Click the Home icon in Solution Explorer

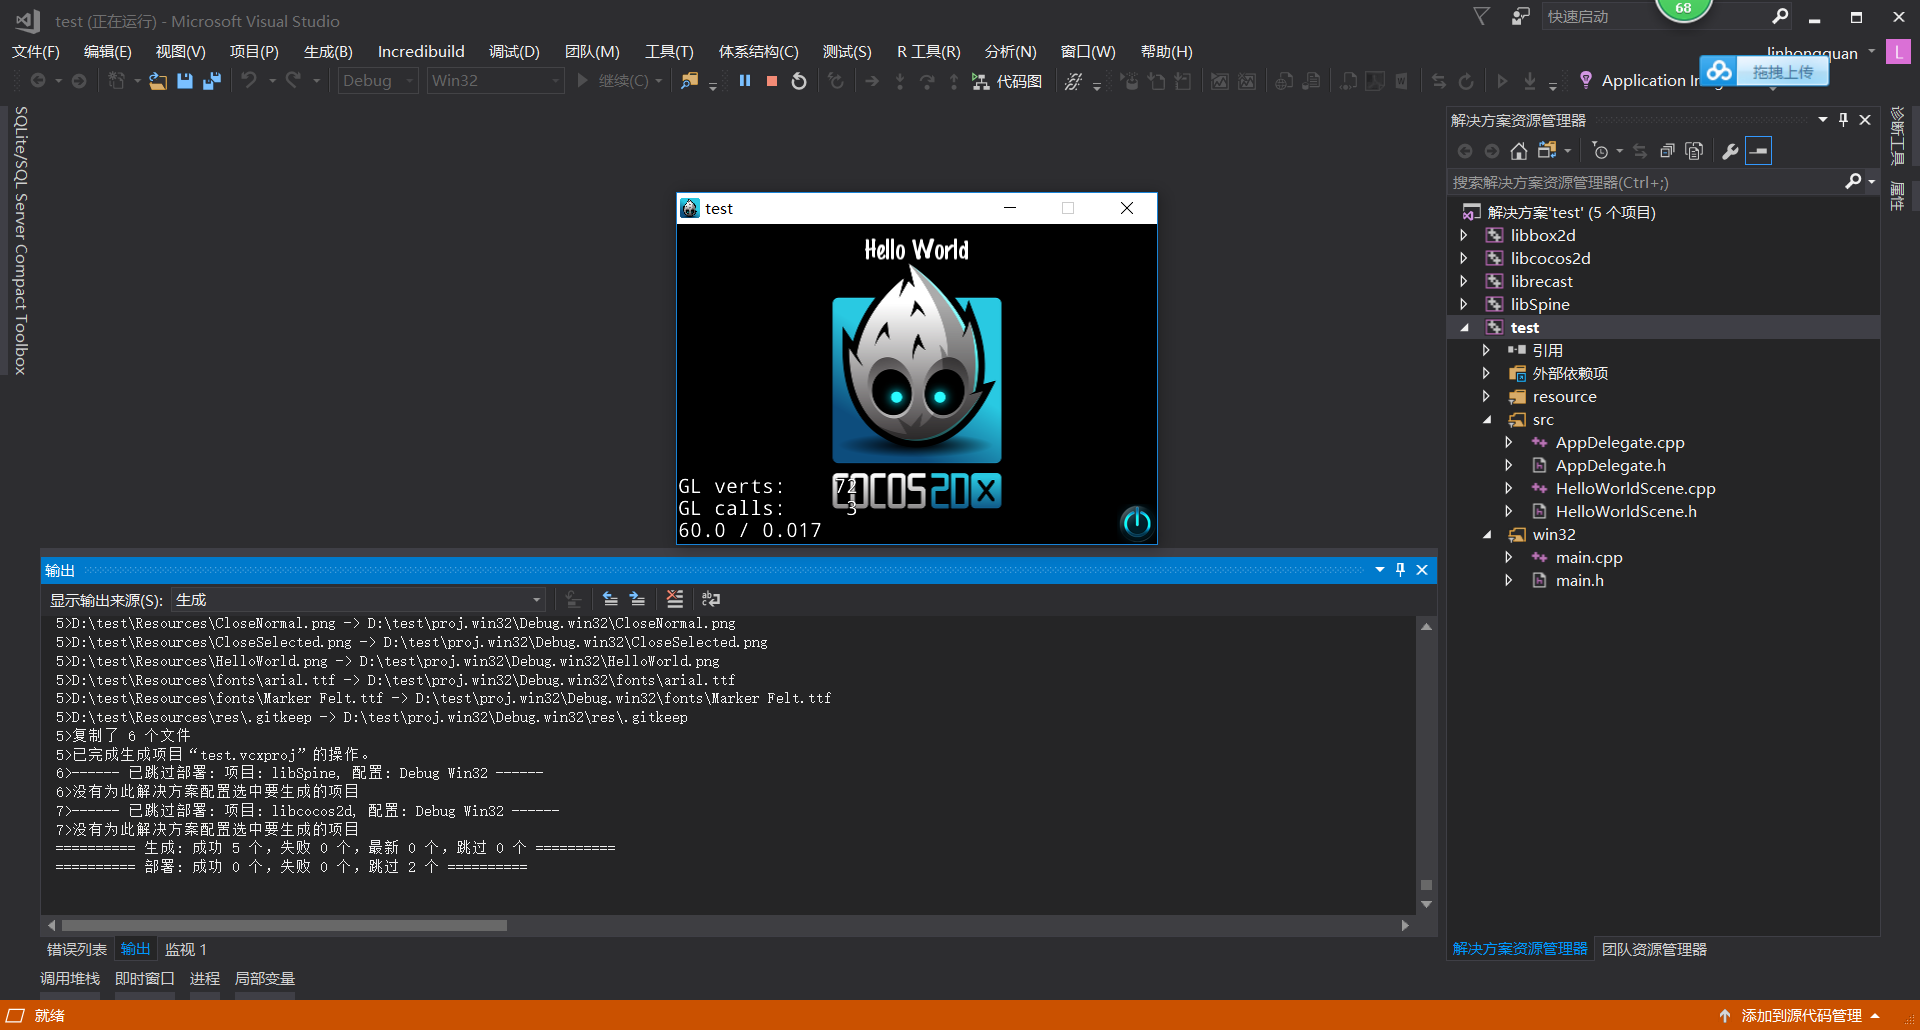[x=1519, y=151]
